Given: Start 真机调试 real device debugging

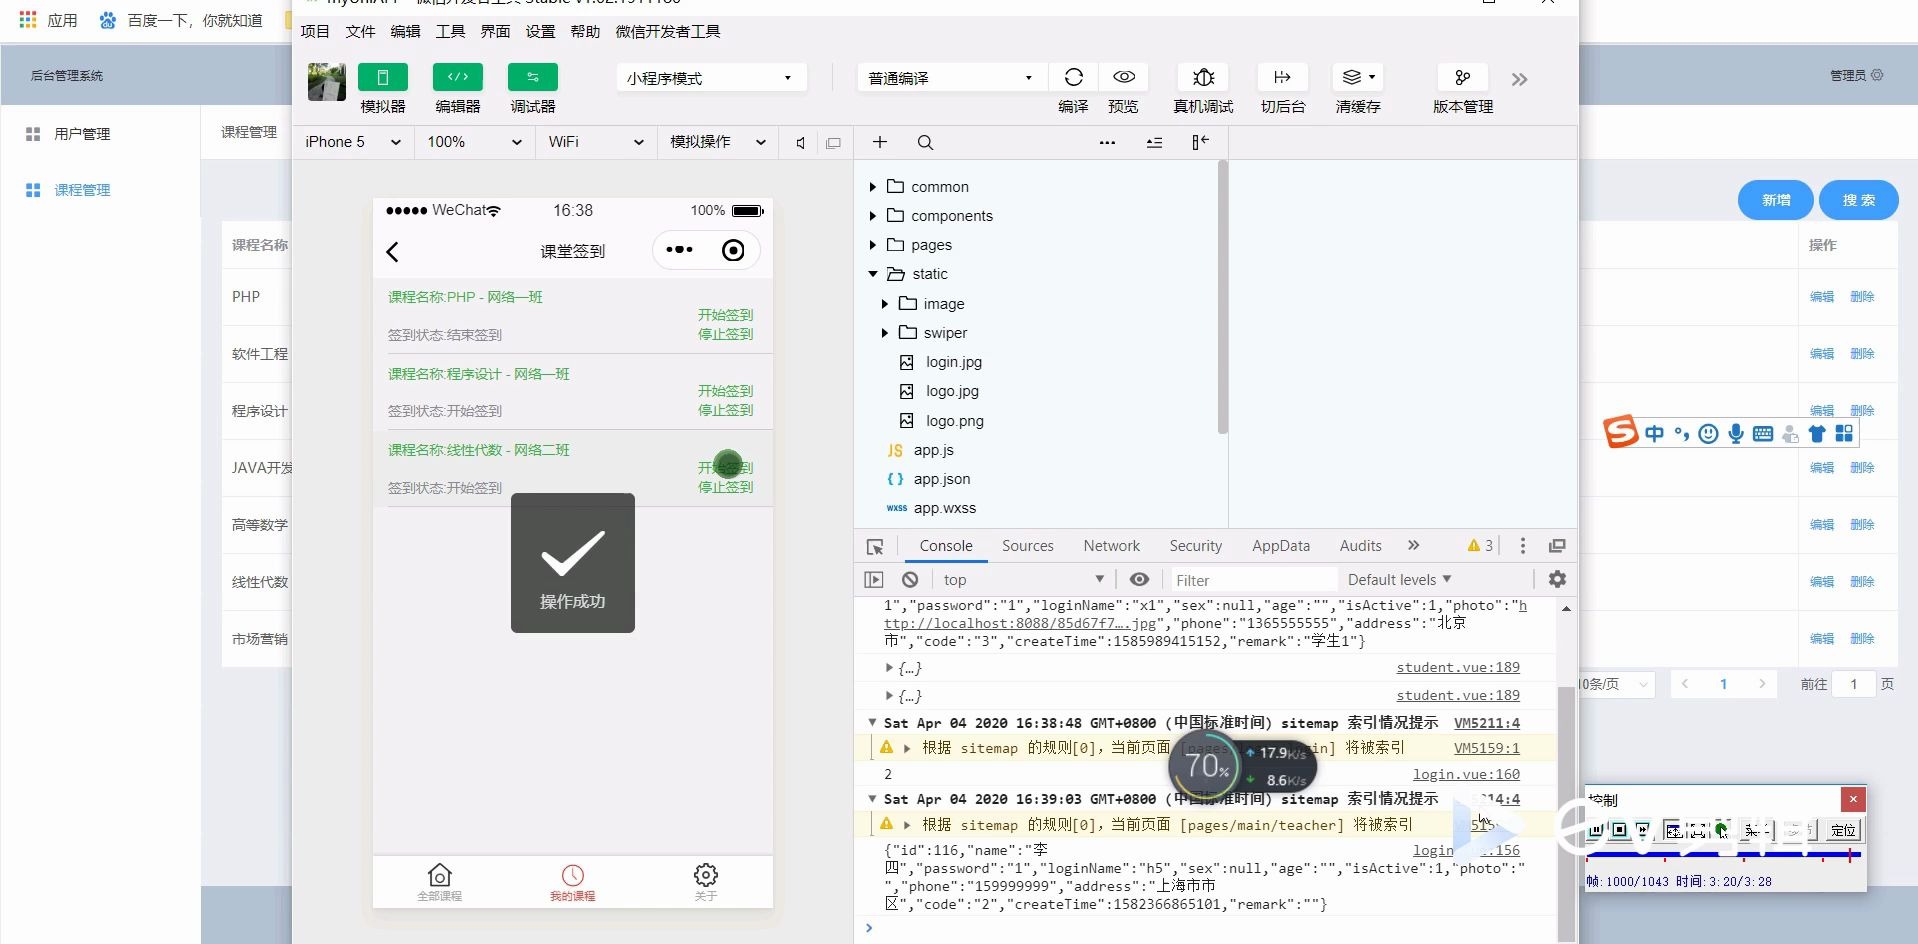Looking at the screenshot, I should 1203,77.
